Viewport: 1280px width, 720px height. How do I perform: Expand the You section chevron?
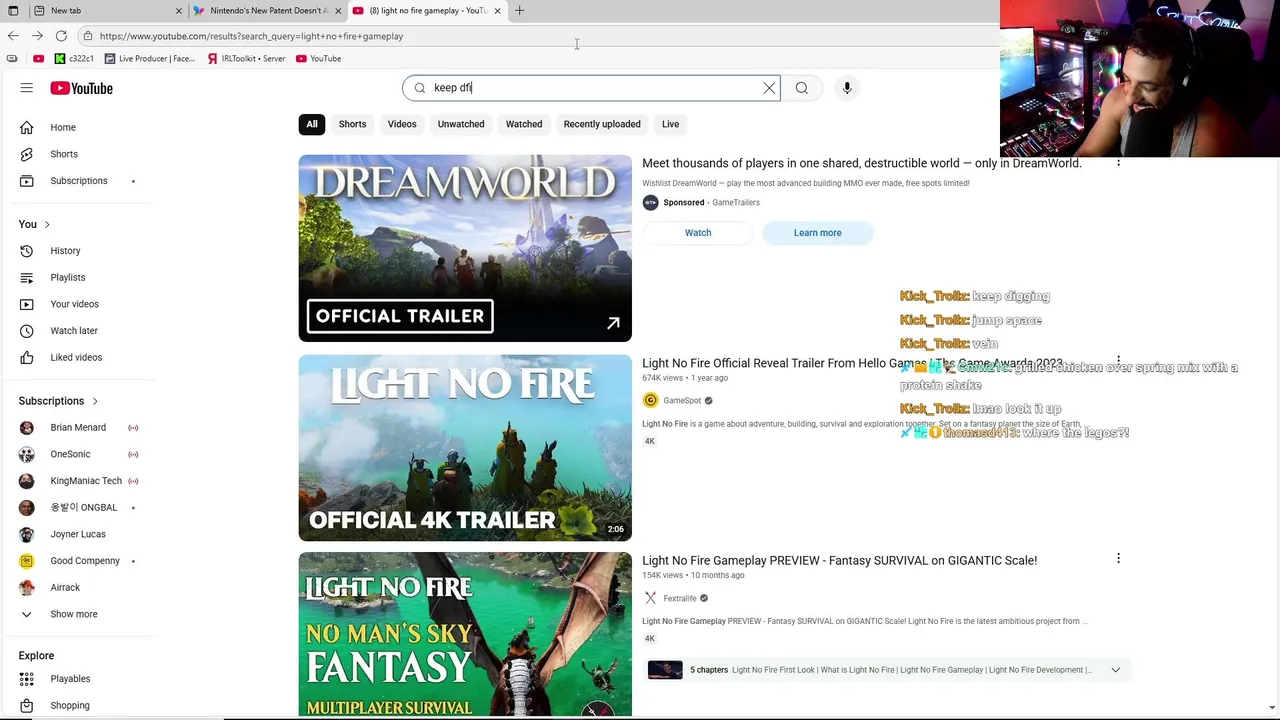tap(47, 224)
